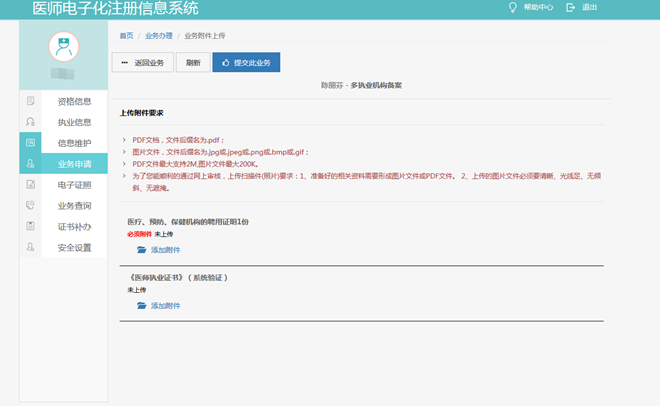Open 业务办理 in the breadcrumb

coord(158,35)
